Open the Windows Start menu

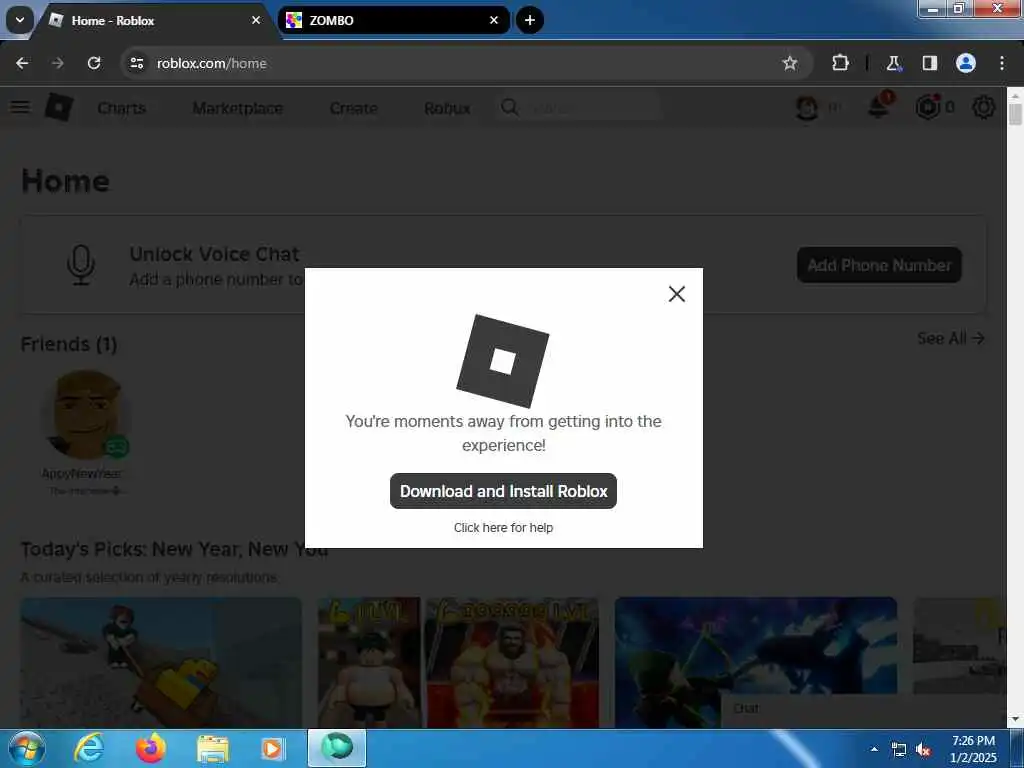tap(27, 748)
